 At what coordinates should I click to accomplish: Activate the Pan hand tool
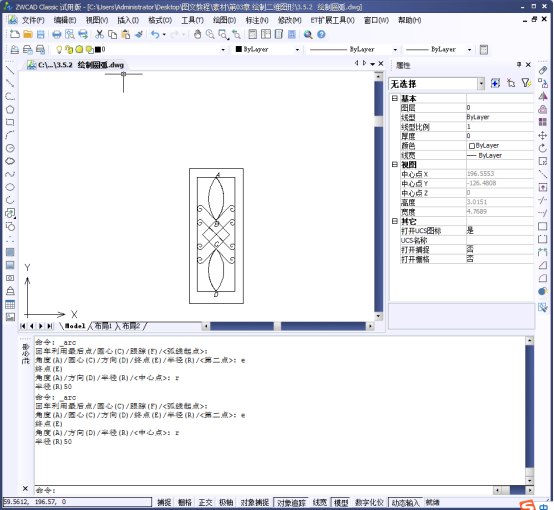coord(198,34)
